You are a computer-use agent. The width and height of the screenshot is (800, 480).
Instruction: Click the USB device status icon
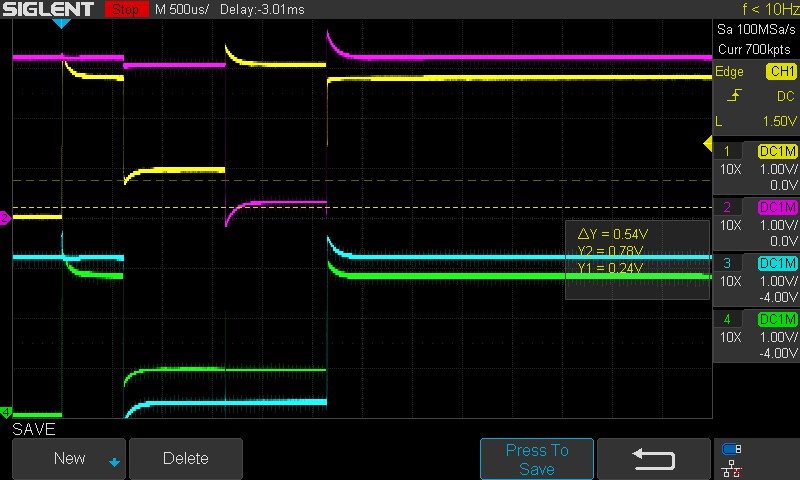[731, 449]
